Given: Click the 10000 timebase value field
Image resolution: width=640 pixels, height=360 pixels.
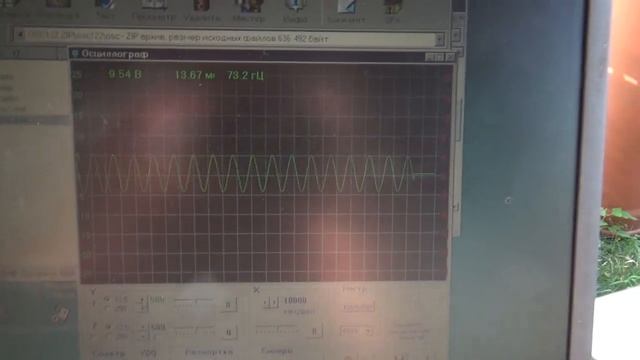Looking at the screenshot, I should [x=296, y=301].
